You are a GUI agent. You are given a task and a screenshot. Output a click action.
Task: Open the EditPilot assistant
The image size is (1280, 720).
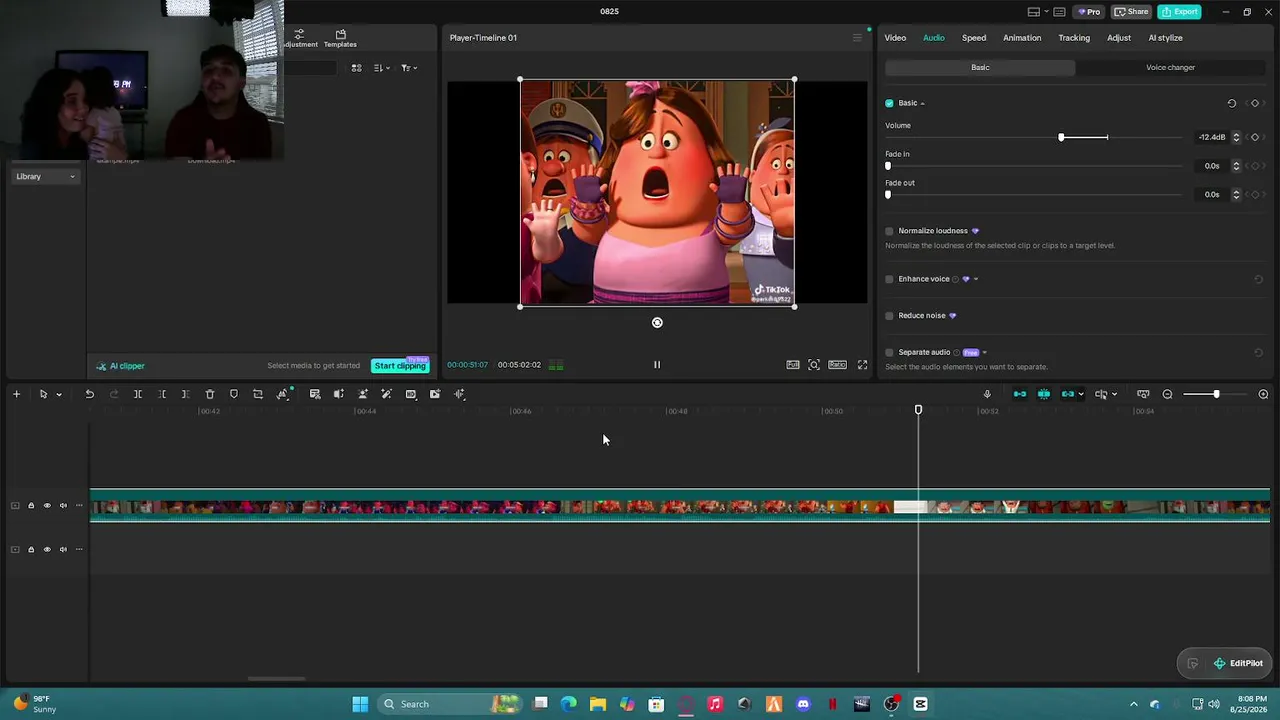[1238, 663]
